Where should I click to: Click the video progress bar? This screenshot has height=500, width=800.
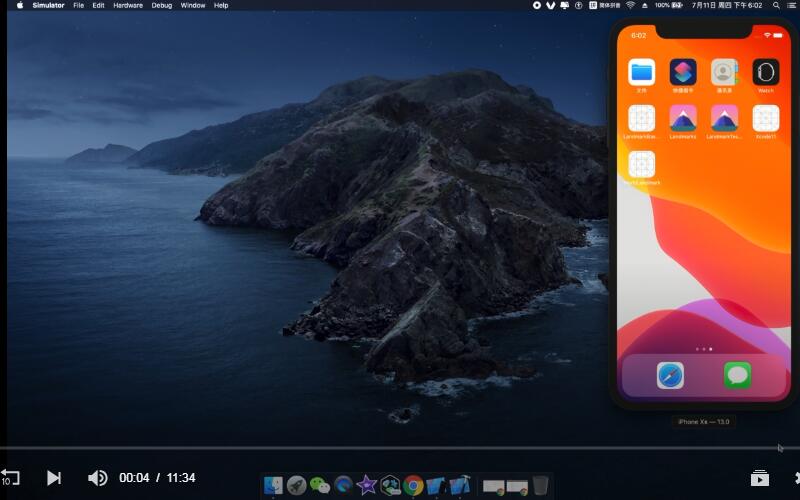tap(400, 448)
